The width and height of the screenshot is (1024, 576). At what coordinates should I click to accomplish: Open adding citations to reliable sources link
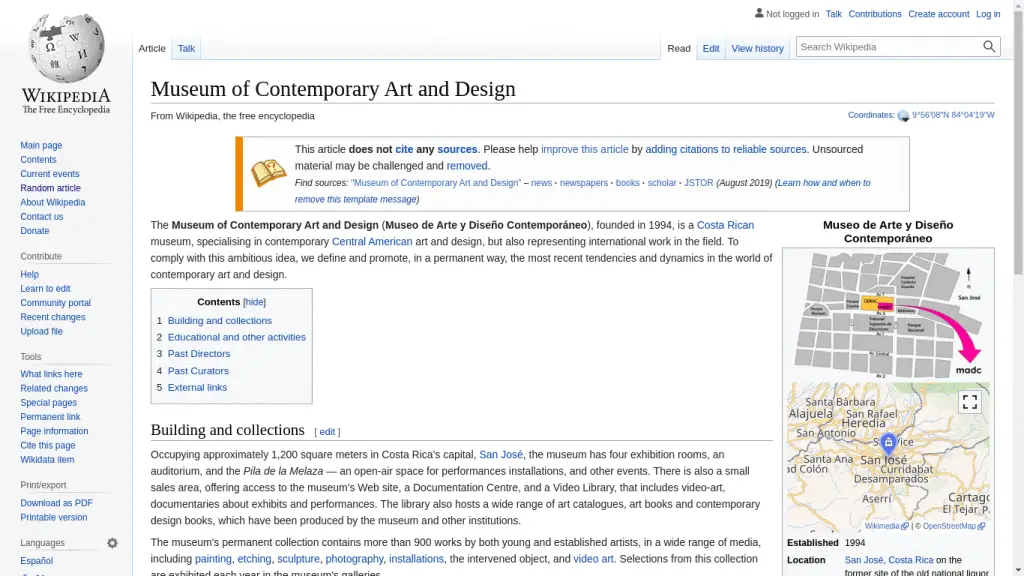pyautogui.click(x=726, y=150)
